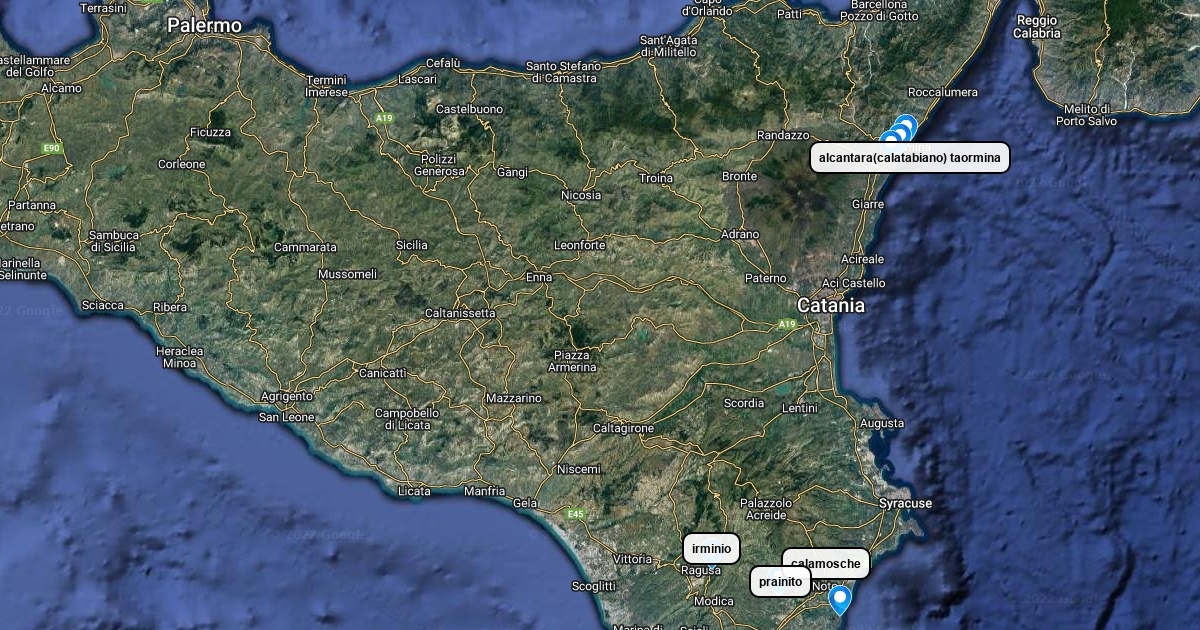Select the calamosche marker label
Image resolution: width=1200 pixels, height=630 pixels.
coord(826,563)
